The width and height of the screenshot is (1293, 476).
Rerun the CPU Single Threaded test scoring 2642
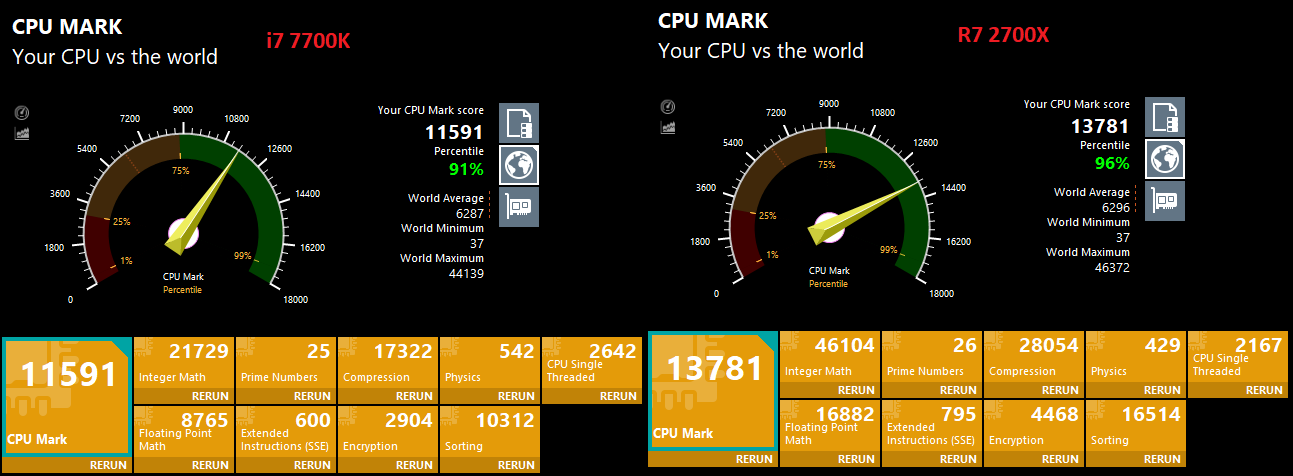(618, 396)
